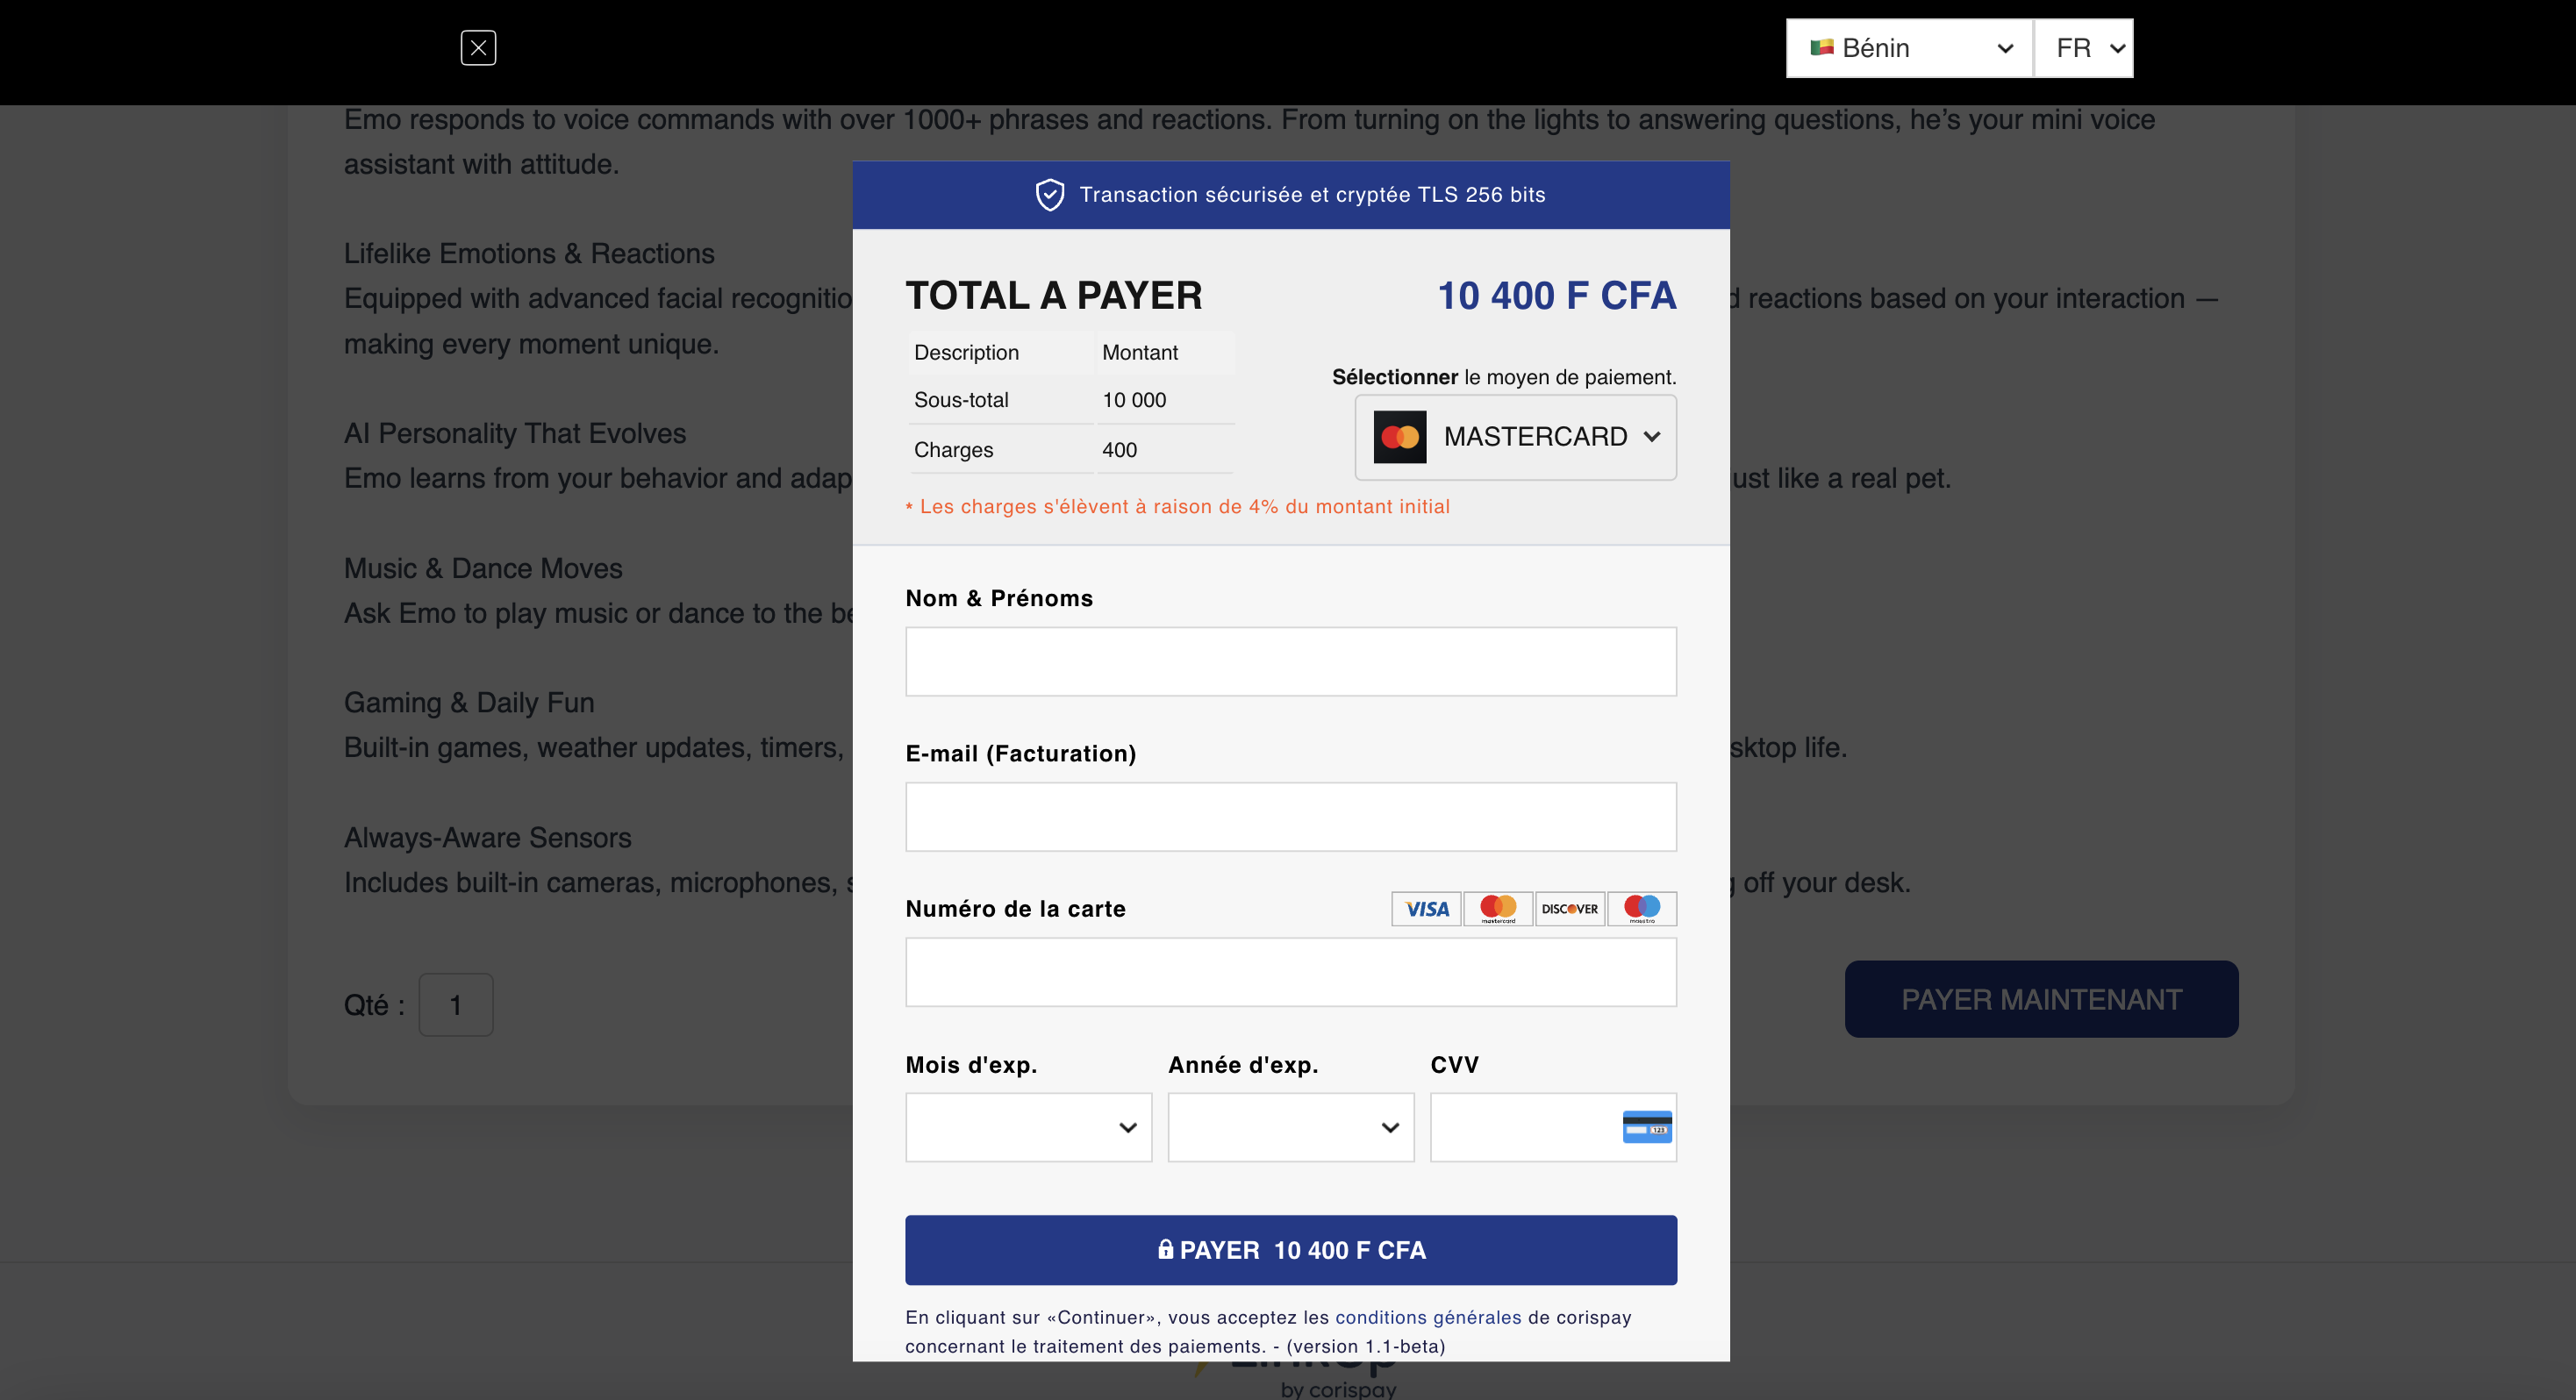The height and width of the screenshot is (1400, 2576).
Task: Click the Nom & Prénoms input field
Action: [x=1290, y=661]
